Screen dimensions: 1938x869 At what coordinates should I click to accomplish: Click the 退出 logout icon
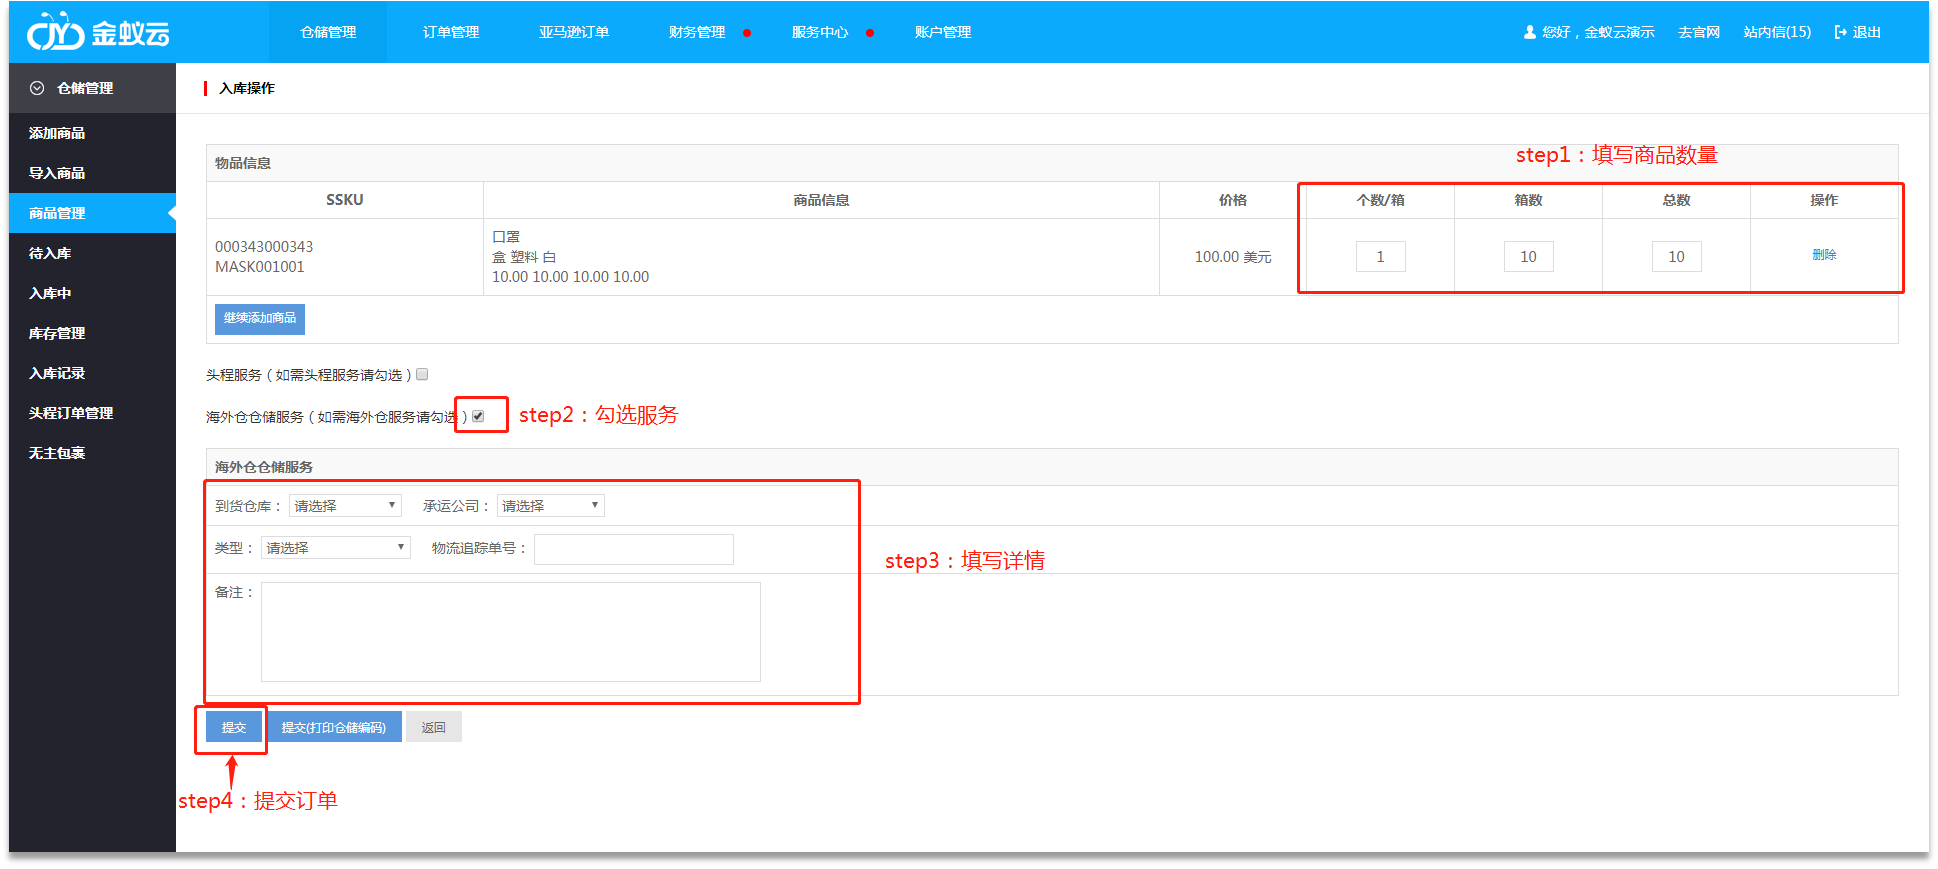pos(1840,32)
